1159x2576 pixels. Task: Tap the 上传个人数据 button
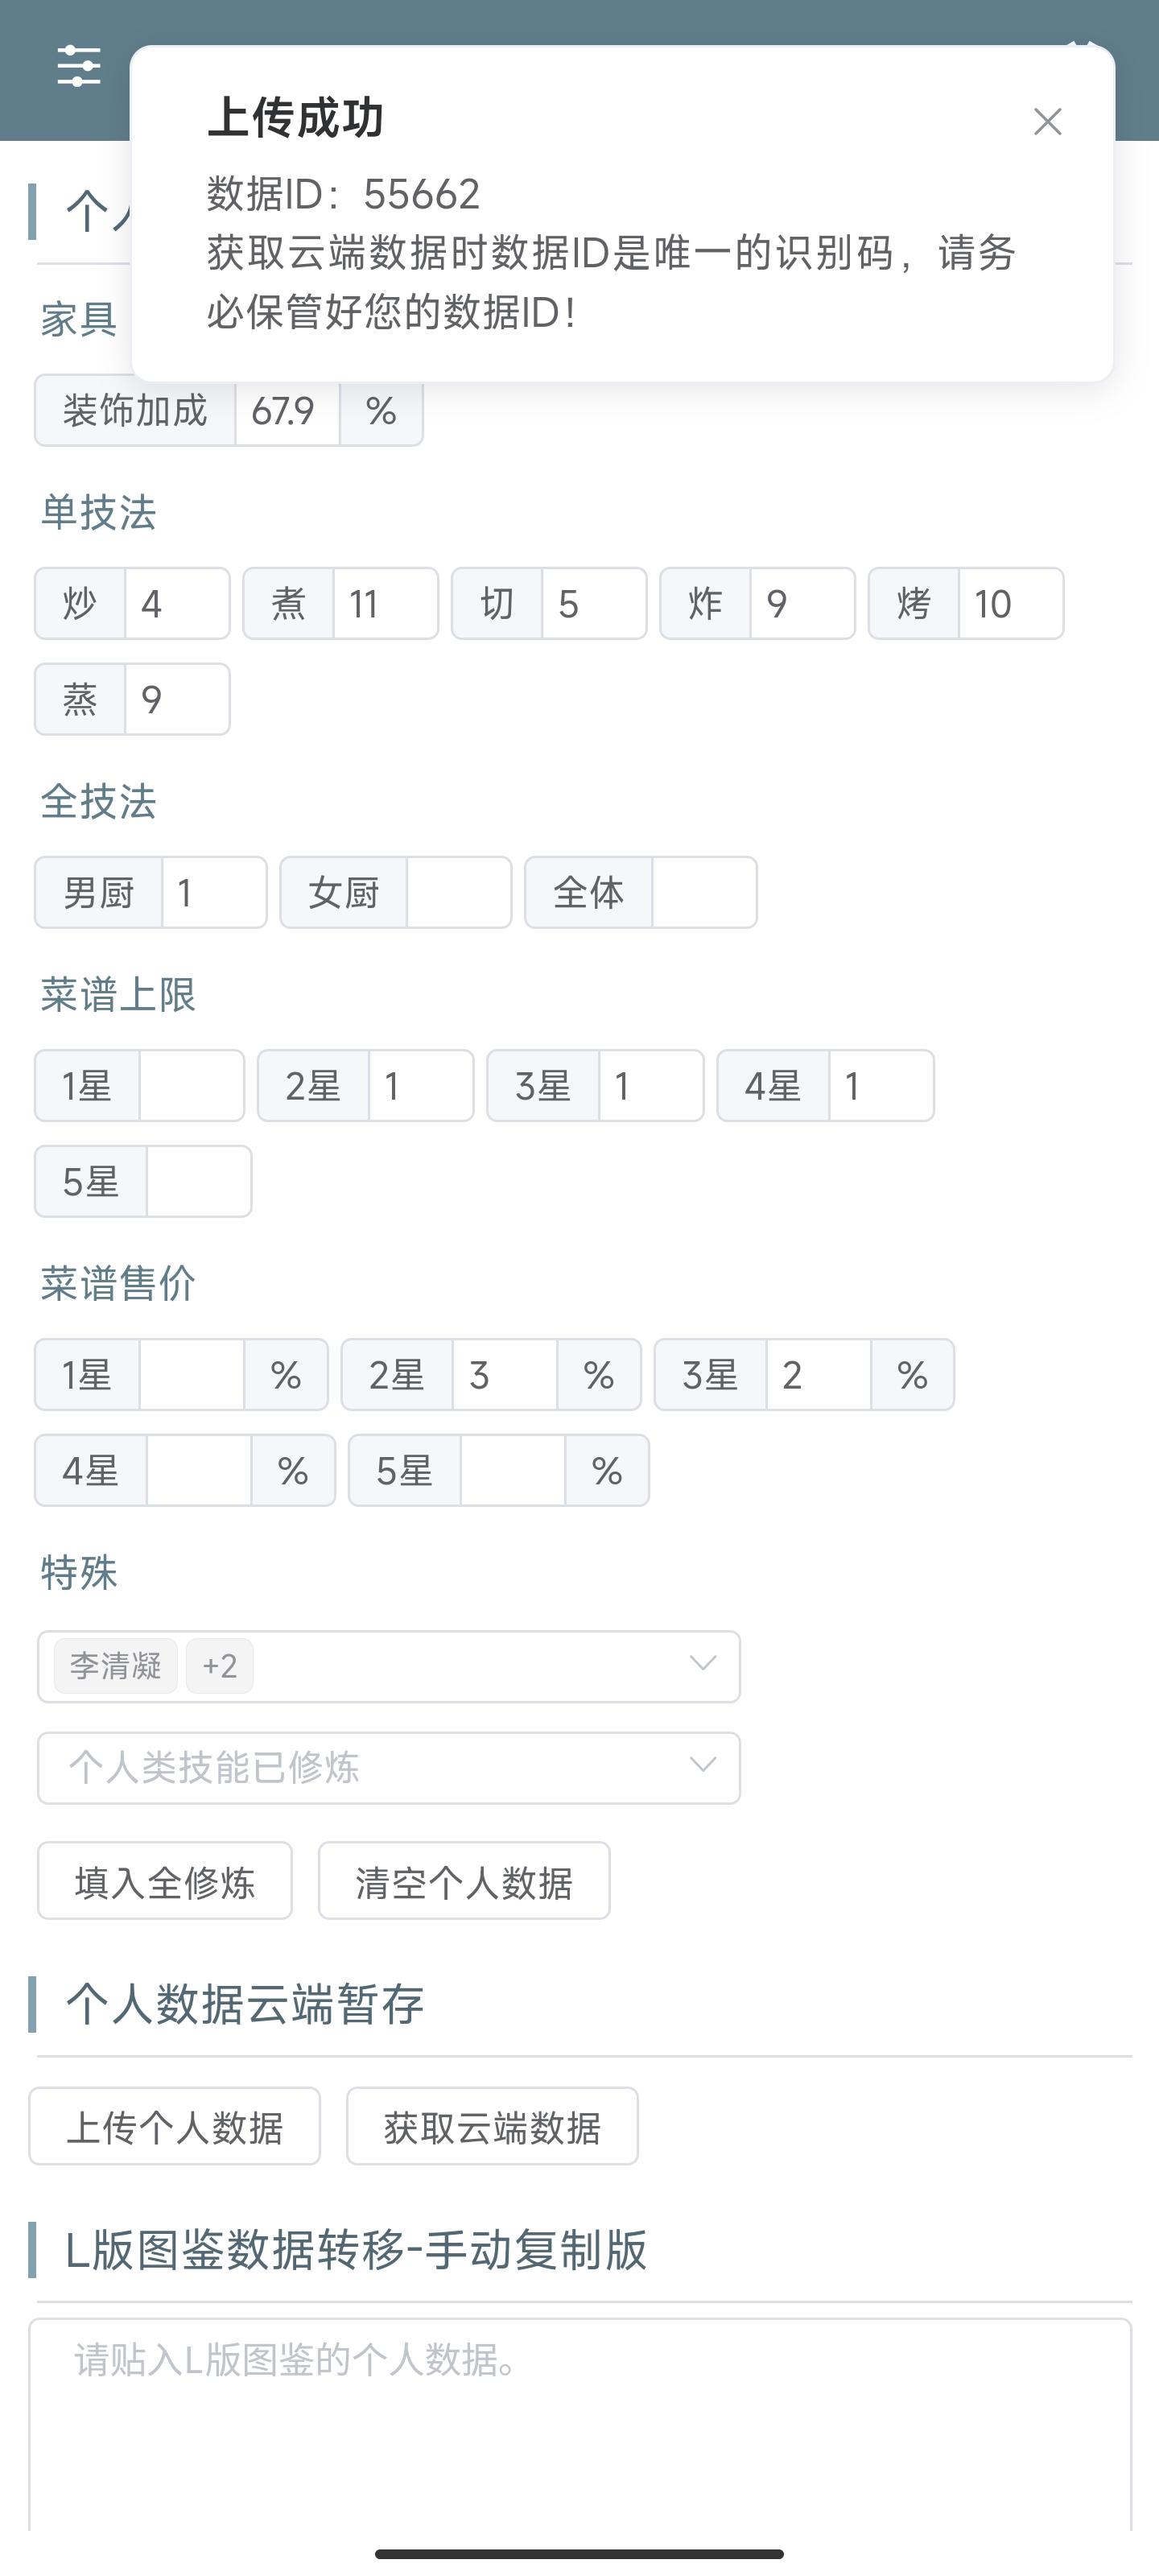[x=175, y=2126]
